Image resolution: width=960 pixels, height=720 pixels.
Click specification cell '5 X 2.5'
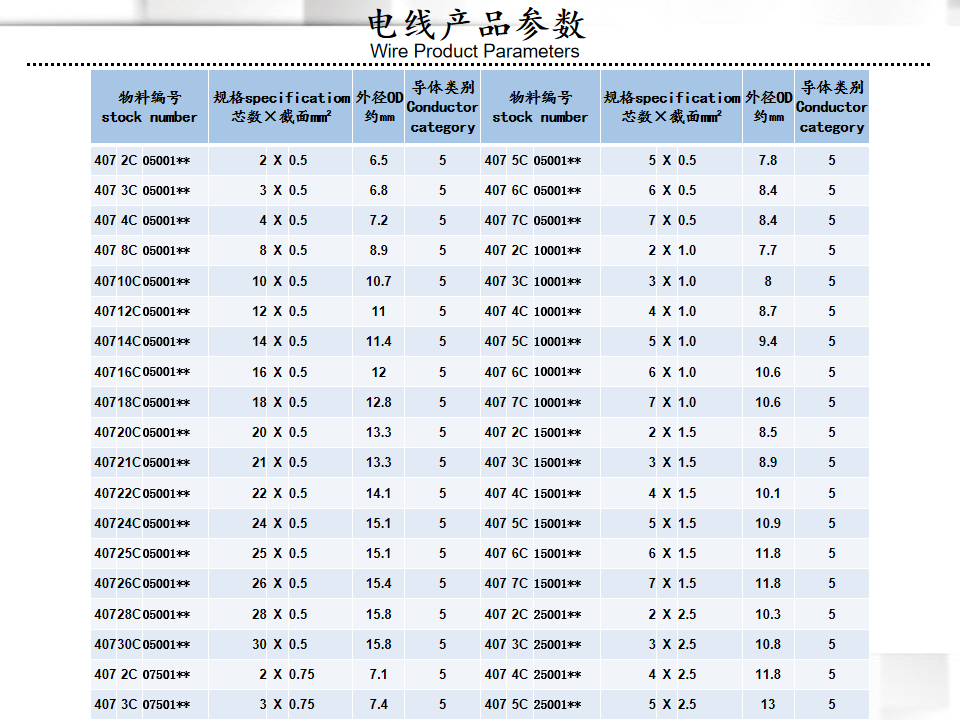coord(672,704)
